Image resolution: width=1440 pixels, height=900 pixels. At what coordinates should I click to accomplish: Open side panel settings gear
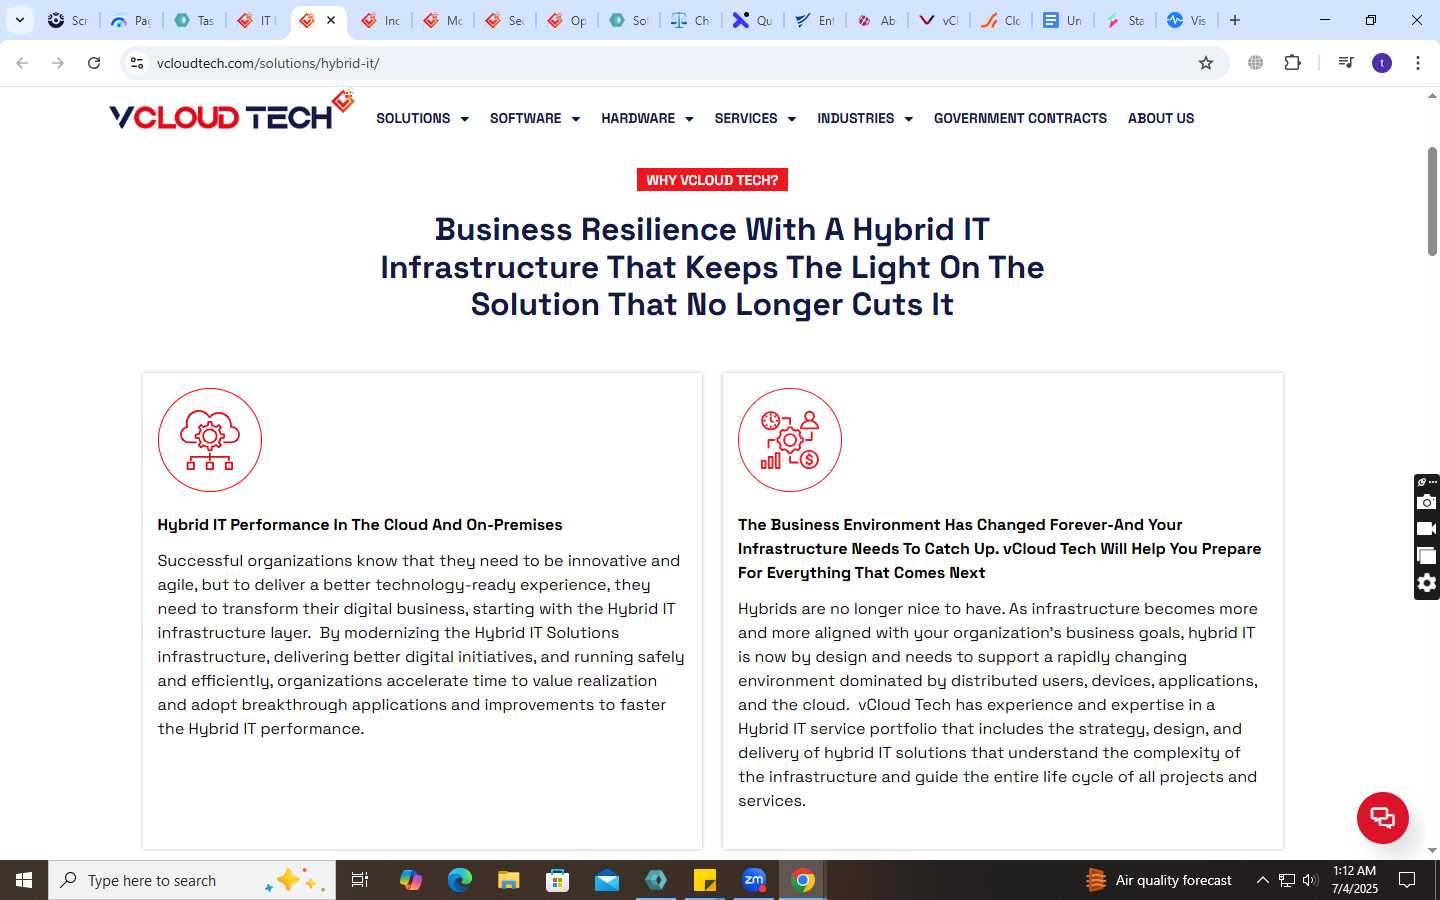tap(1427, 583)
